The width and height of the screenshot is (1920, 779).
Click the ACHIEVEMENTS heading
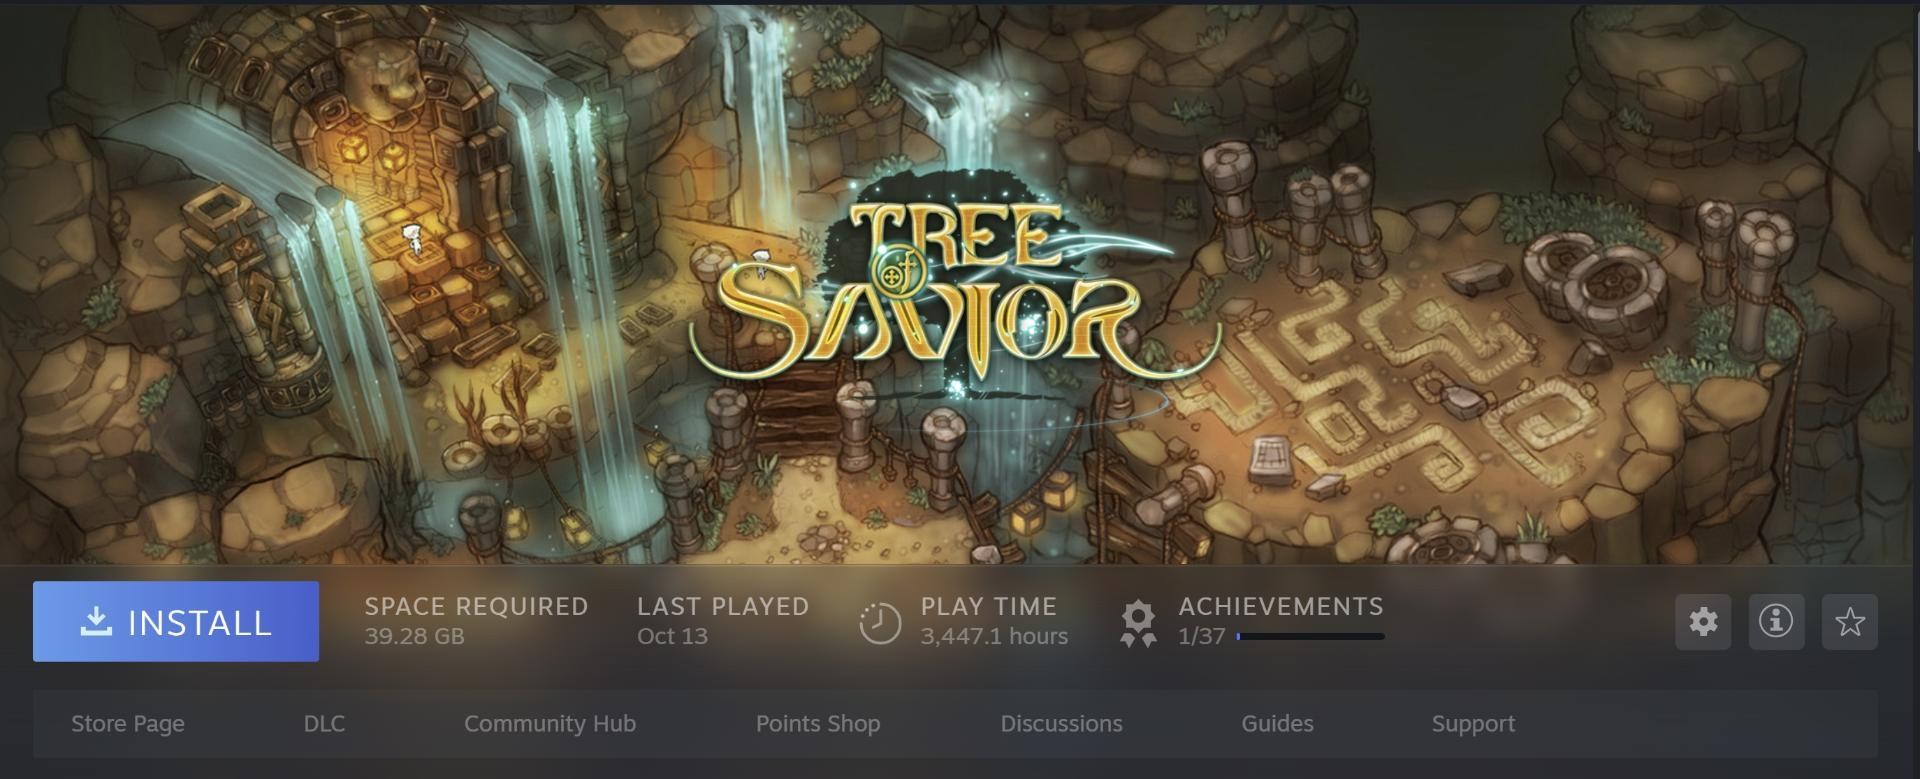1281,606
